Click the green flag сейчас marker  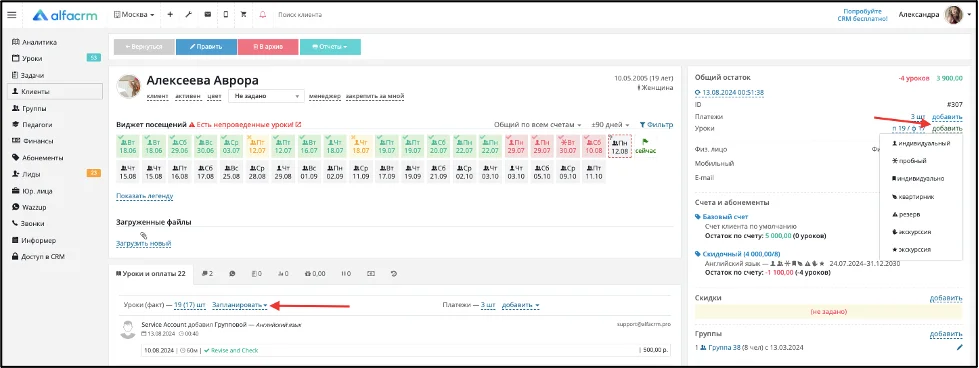[645, 146]
